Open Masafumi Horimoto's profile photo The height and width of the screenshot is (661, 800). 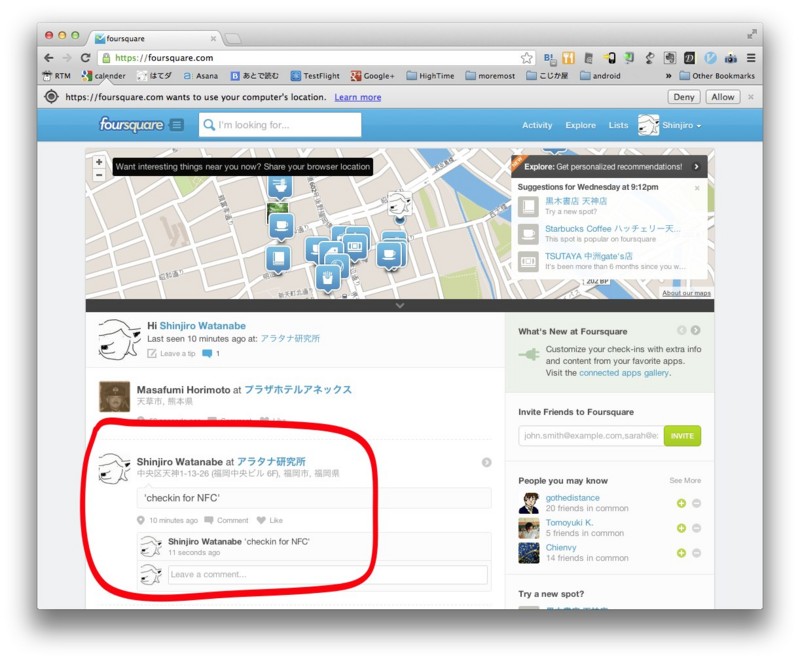[x=114, y=396]
